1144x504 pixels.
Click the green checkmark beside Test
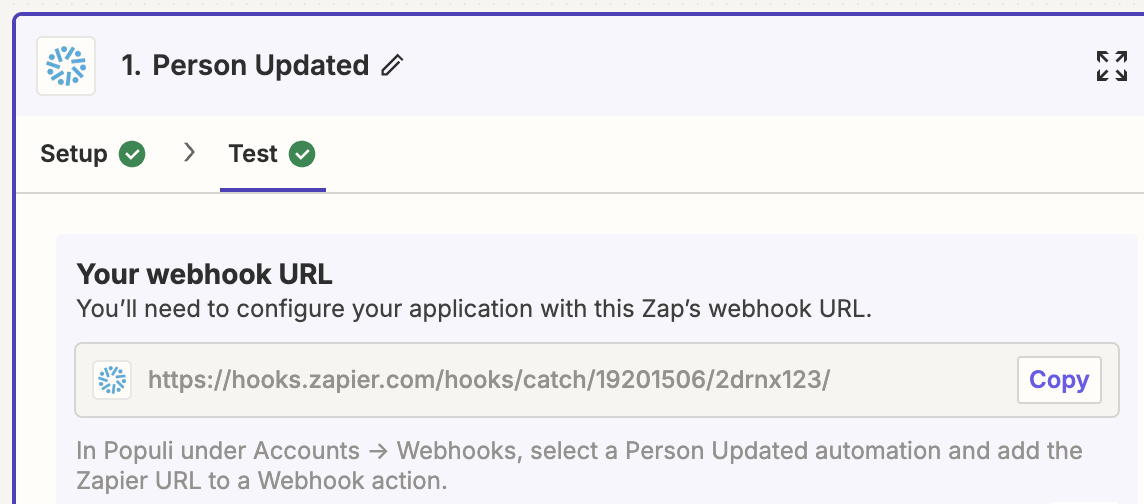pyautogui.click(x=302, y=154)
